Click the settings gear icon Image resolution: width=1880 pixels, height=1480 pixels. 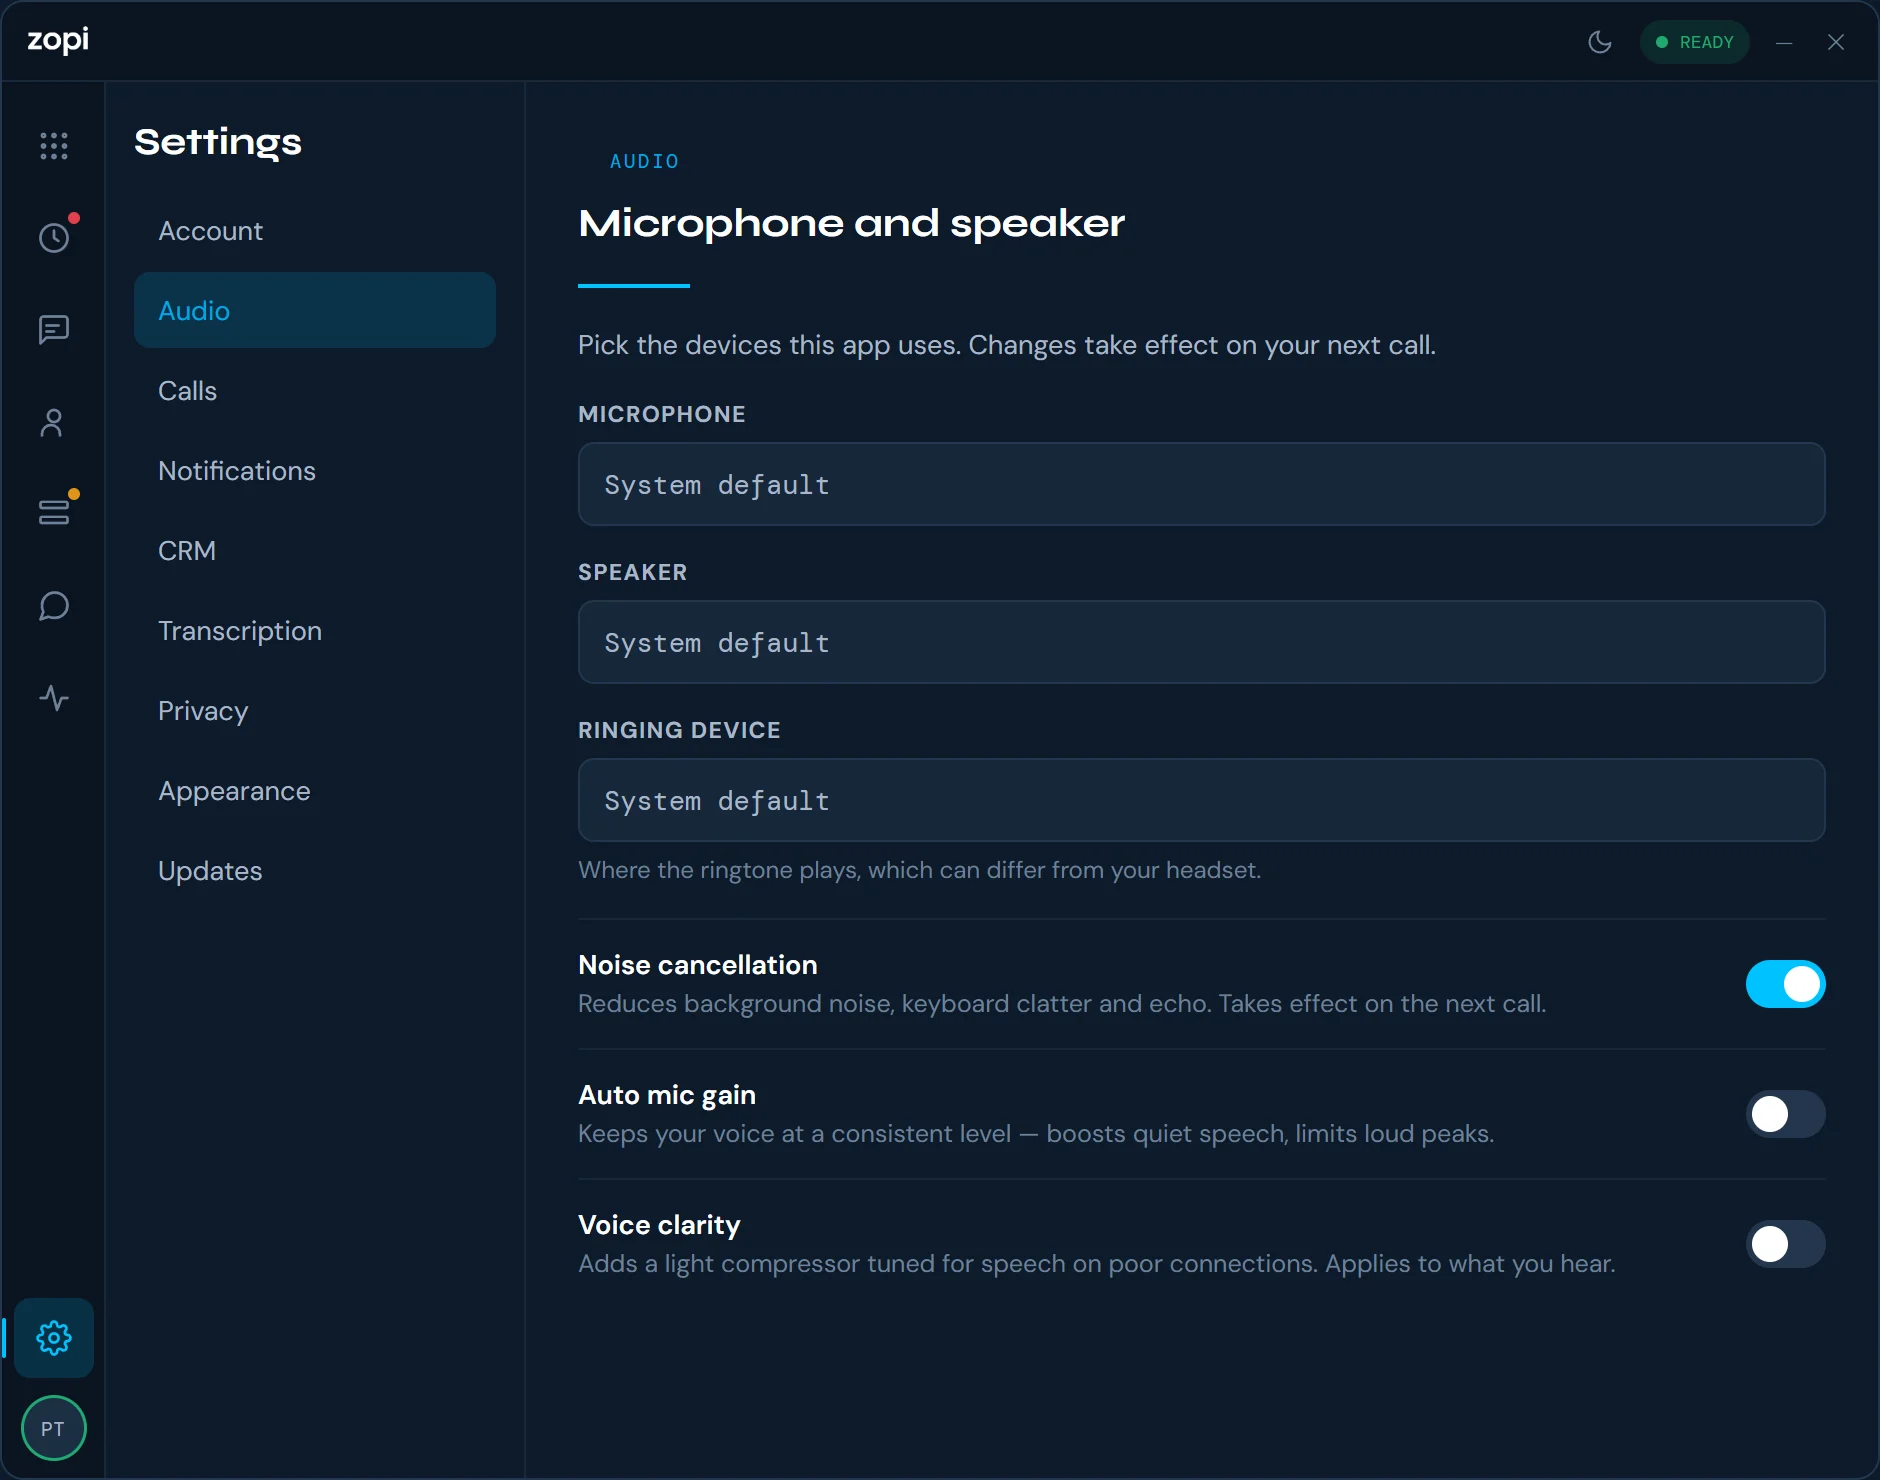(54, 1338)
